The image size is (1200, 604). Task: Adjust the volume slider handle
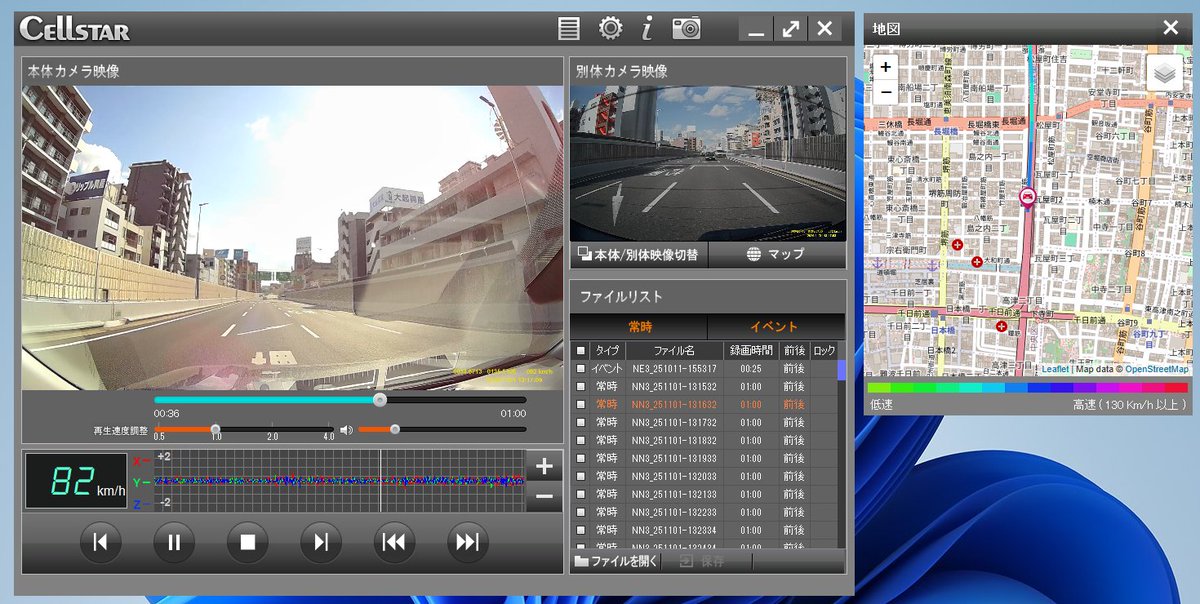(395, 429)
